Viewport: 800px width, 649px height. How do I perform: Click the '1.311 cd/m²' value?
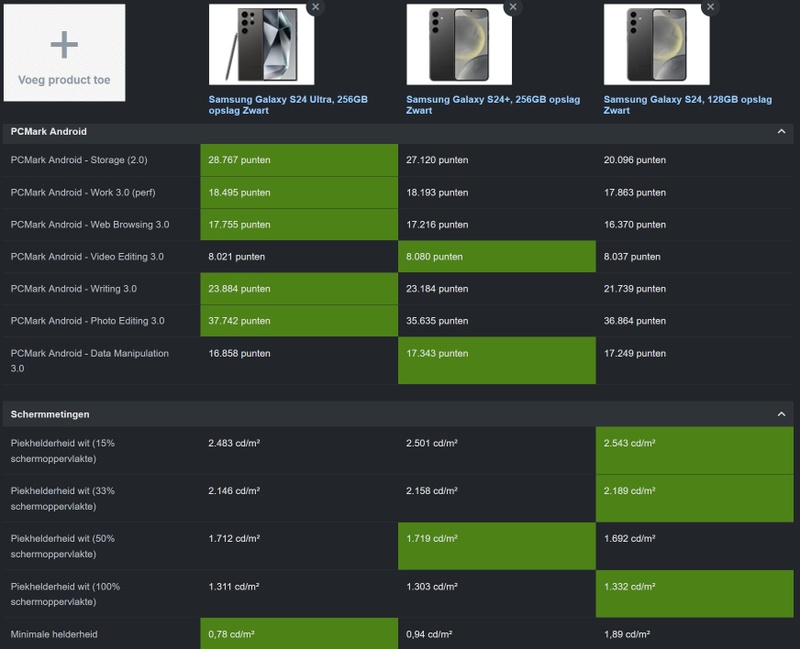pyautogui.click(x=234, y=586)
